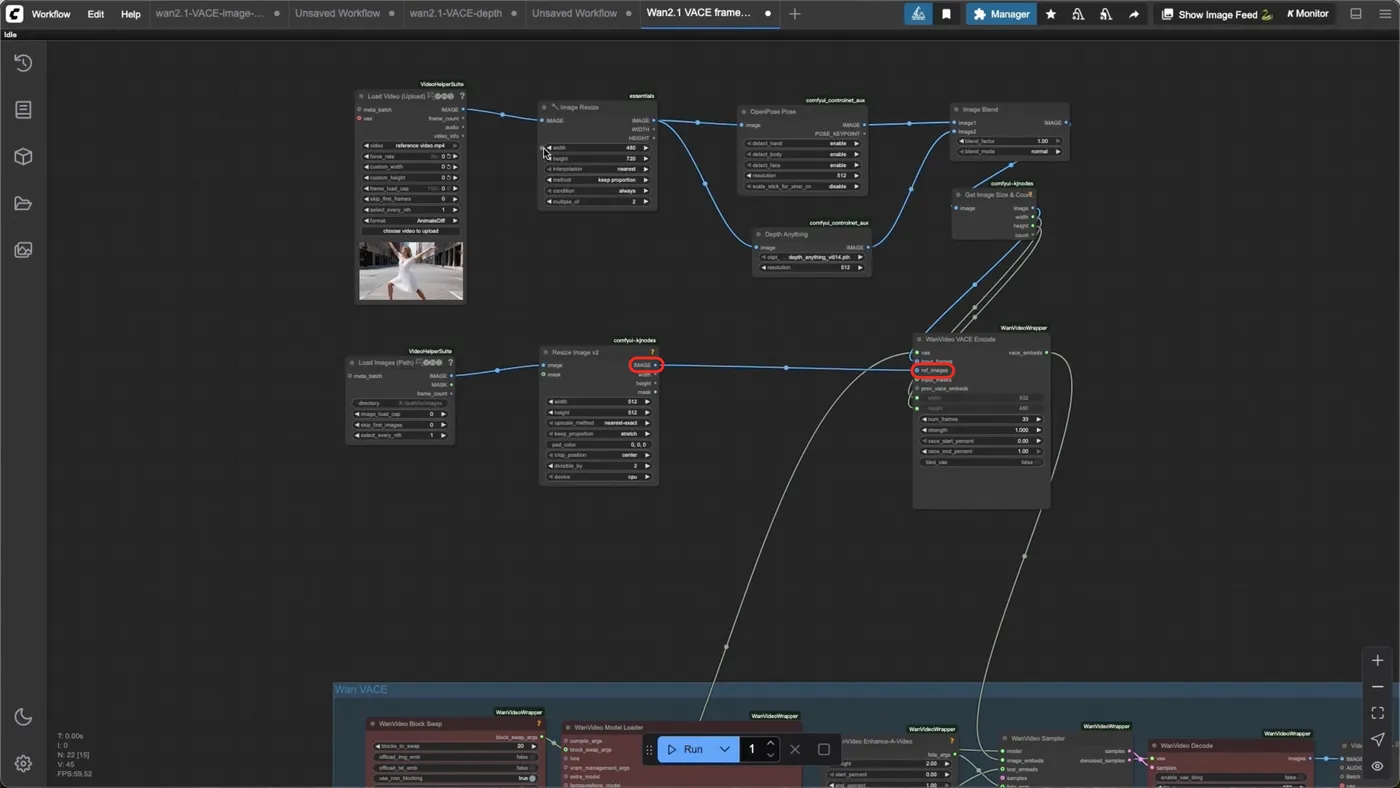
Task: Open settings gear in sidebar
Action: click(23, 764)
